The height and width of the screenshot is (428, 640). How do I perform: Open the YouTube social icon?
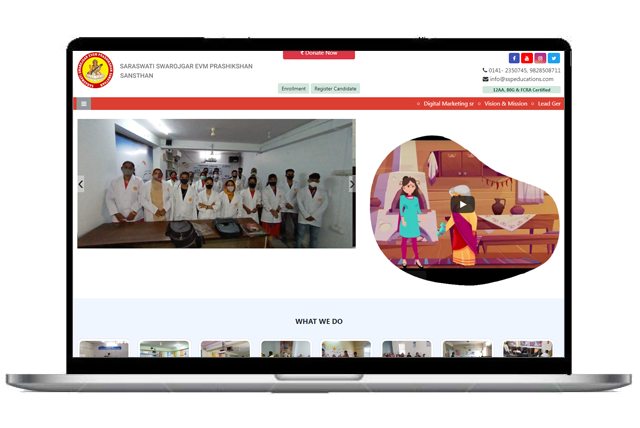[x=527, y=58]
